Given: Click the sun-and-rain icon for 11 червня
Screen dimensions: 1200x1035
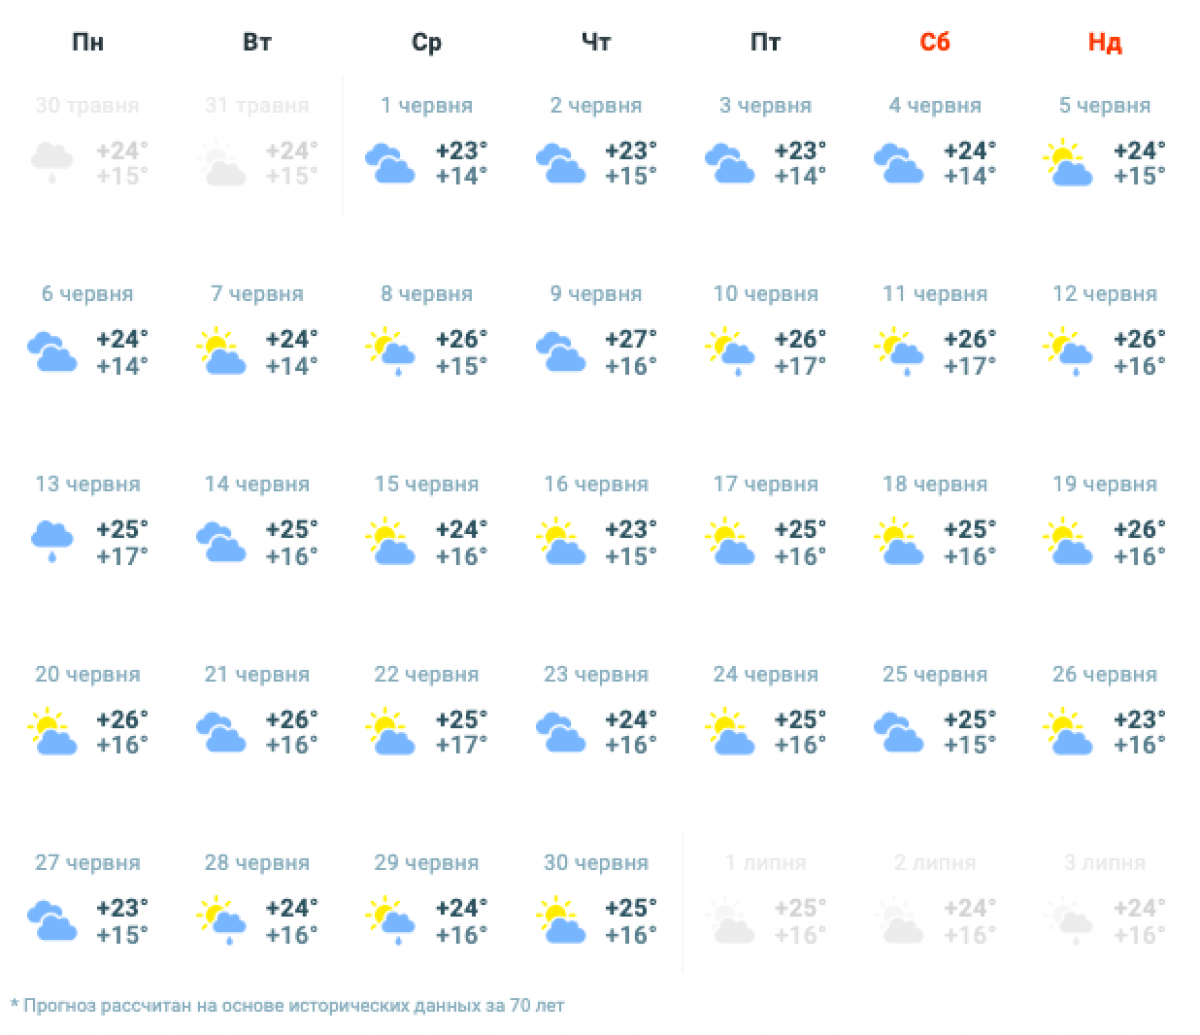Looking at the screenshot, I should point(898,352).
